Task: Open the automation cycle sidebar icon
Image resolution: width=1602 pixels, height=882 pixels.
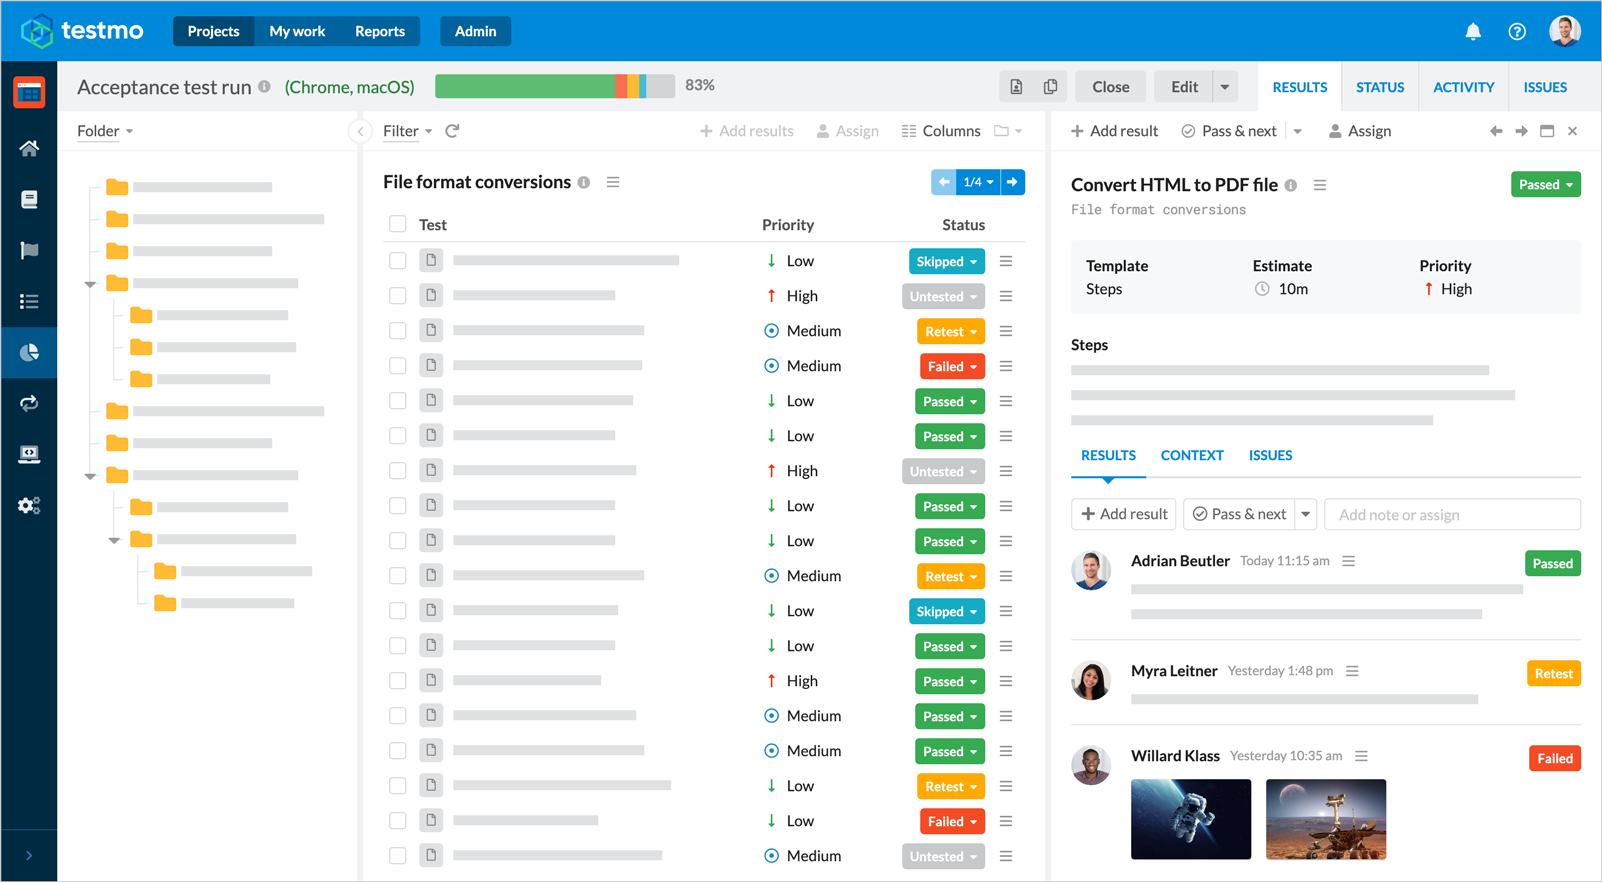Action: click(29, 403)
